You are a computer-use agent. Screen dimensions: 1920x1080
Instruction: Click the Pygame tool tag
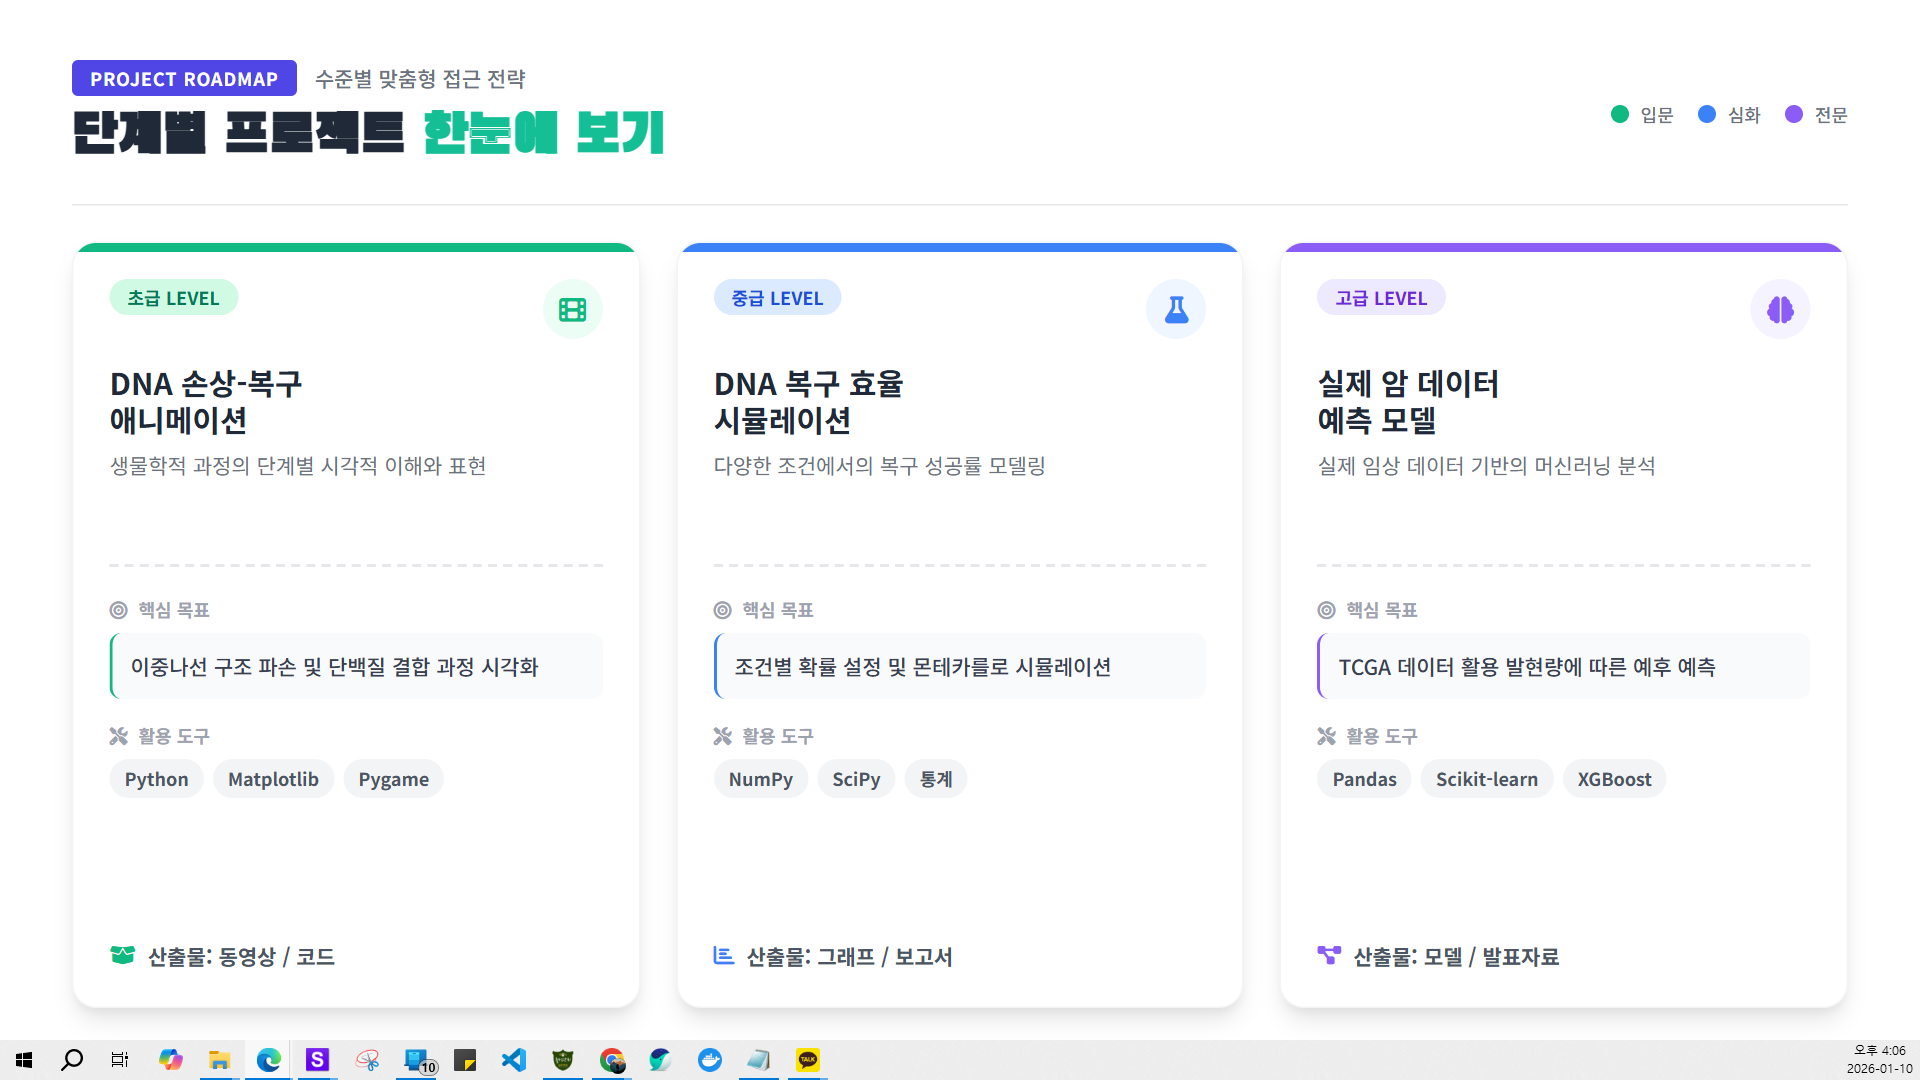(393, 779)
